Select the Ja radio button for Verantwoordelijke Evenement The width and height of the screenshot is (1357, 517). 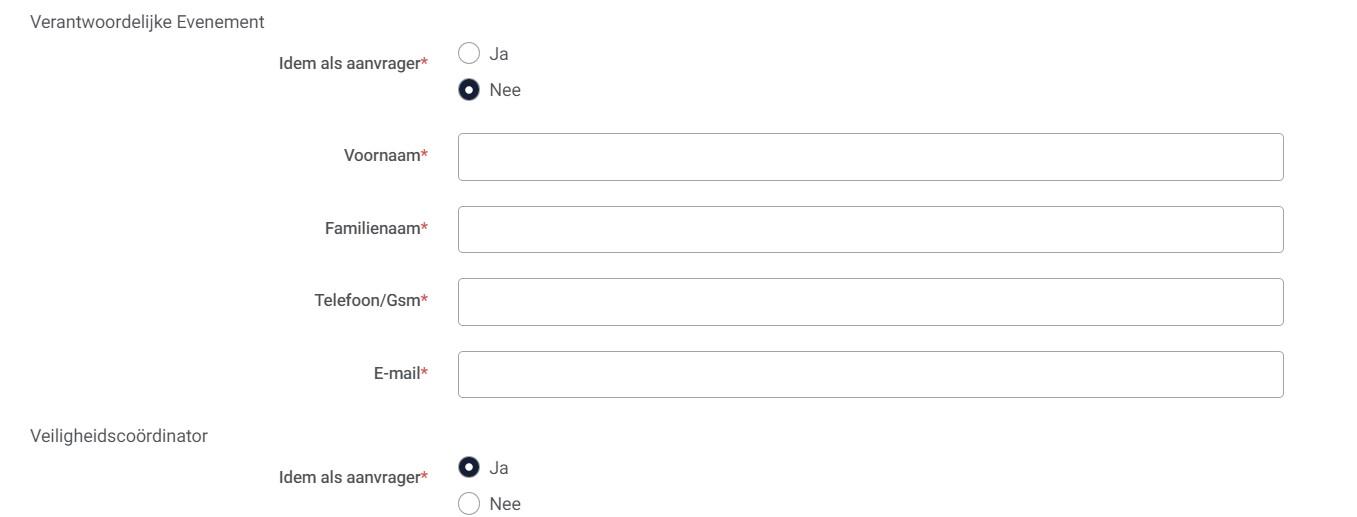click(469, 54)
